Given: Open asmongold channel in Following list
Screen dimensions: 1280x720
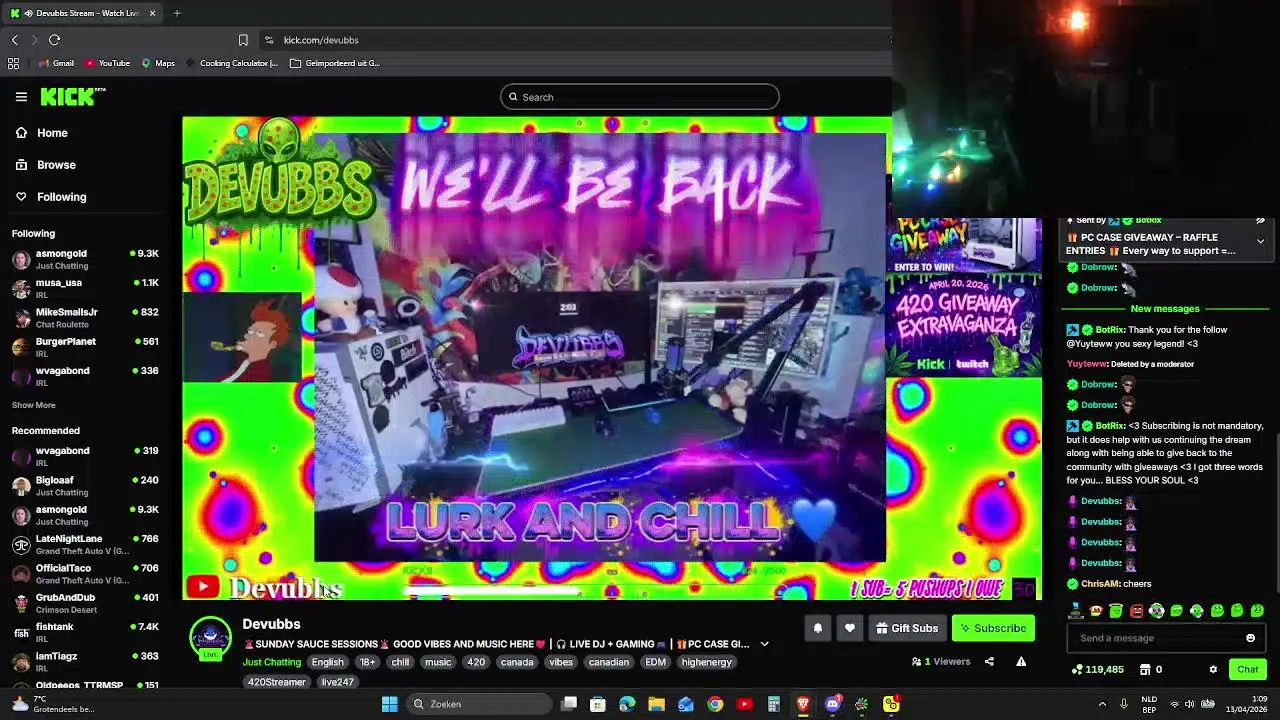Looking at the screenshot, I should pyautogui.click(x=85, y=259).
